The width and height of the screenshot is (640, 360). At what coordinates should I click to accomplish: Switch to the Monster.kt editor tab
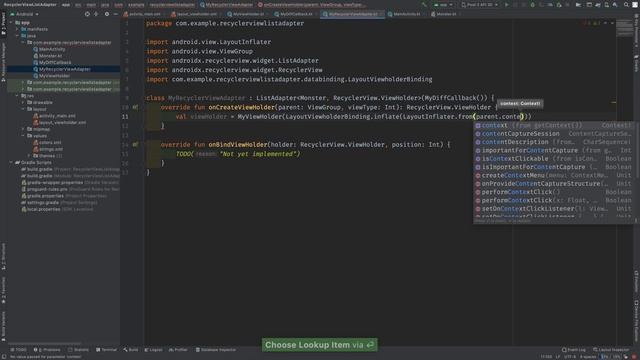(446, 14)
